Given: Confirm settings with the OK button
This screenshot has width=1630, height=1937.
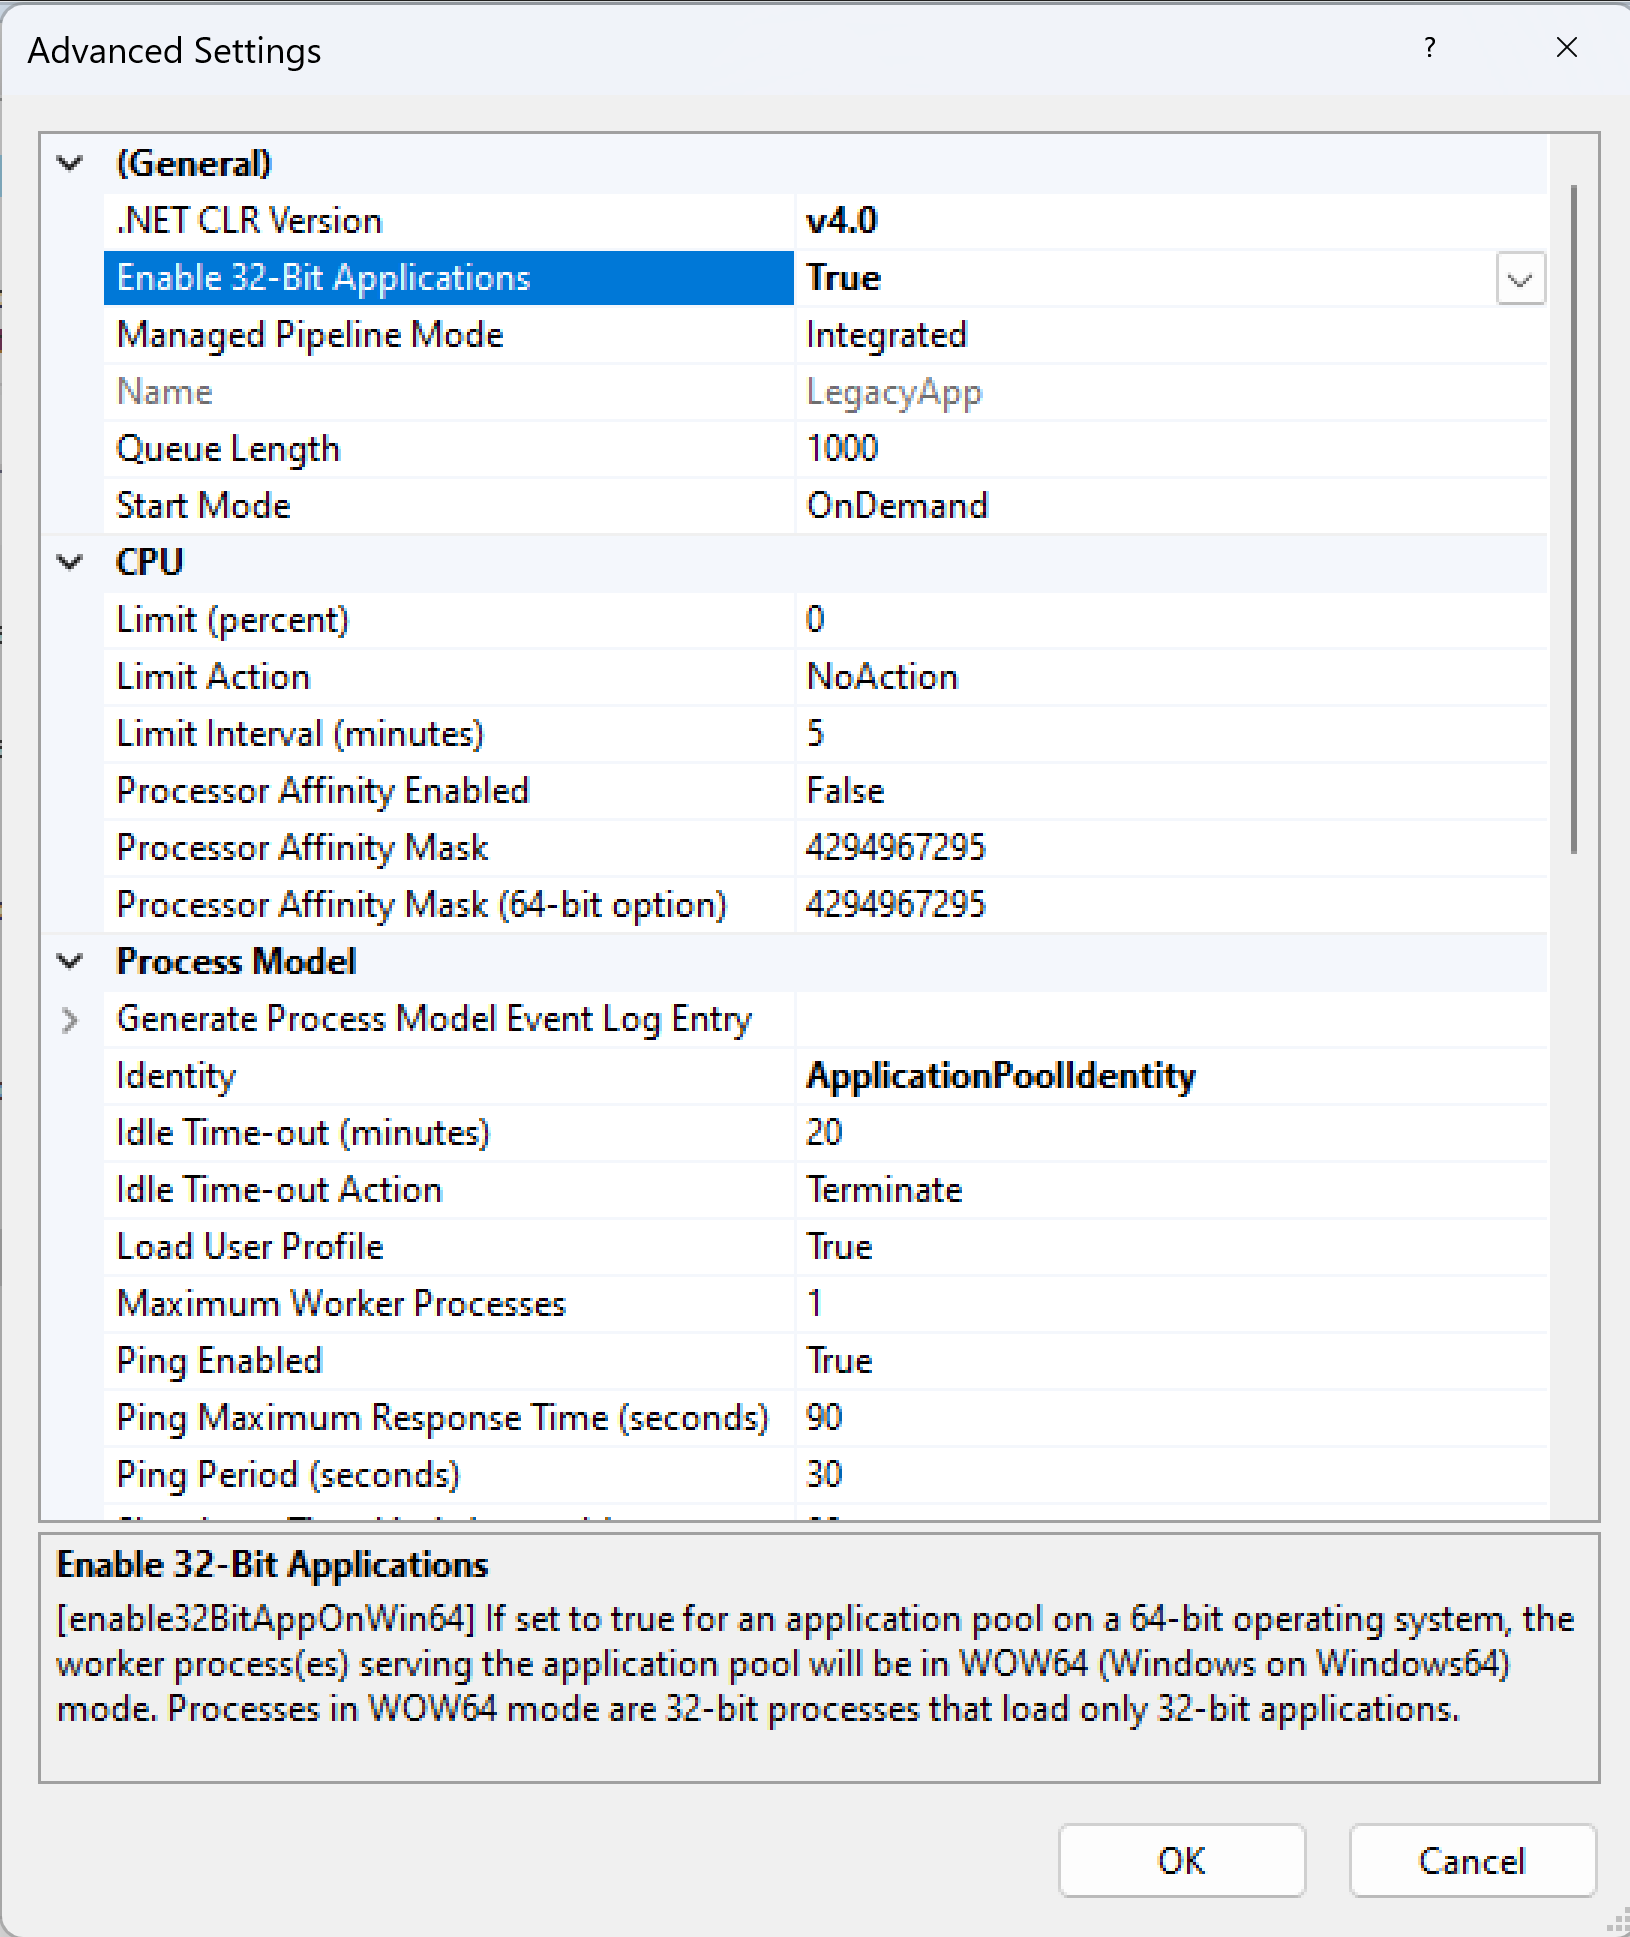Looking at the screenshot, I should [1182, 1861].
